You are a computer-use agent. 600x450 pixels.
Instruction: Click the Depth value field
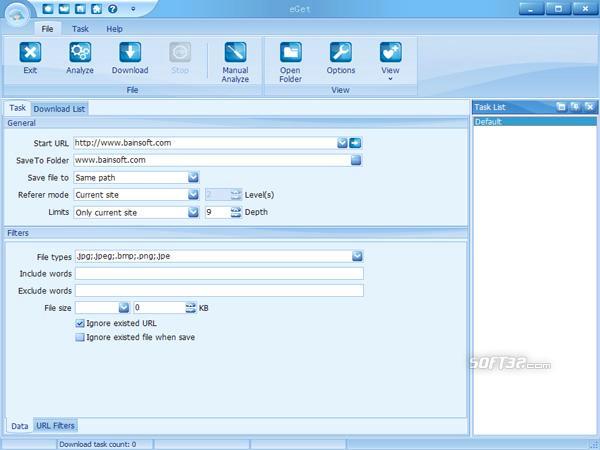coord(218,212)
